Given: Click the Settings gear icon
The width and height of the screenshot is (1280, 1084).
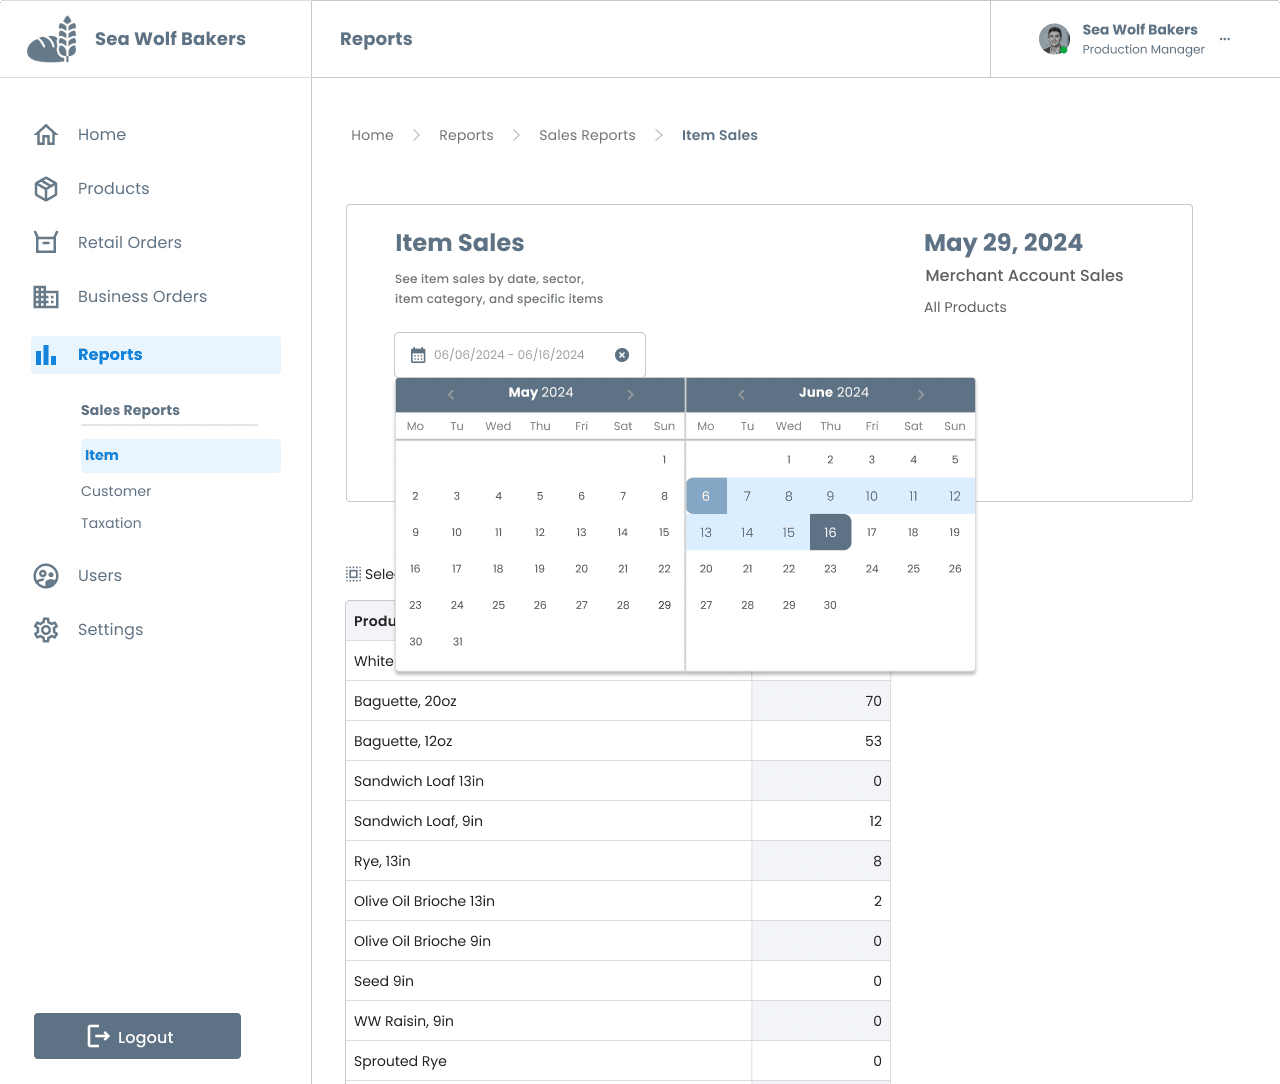Looking at the screenshot, I should [x=46, y=630].
